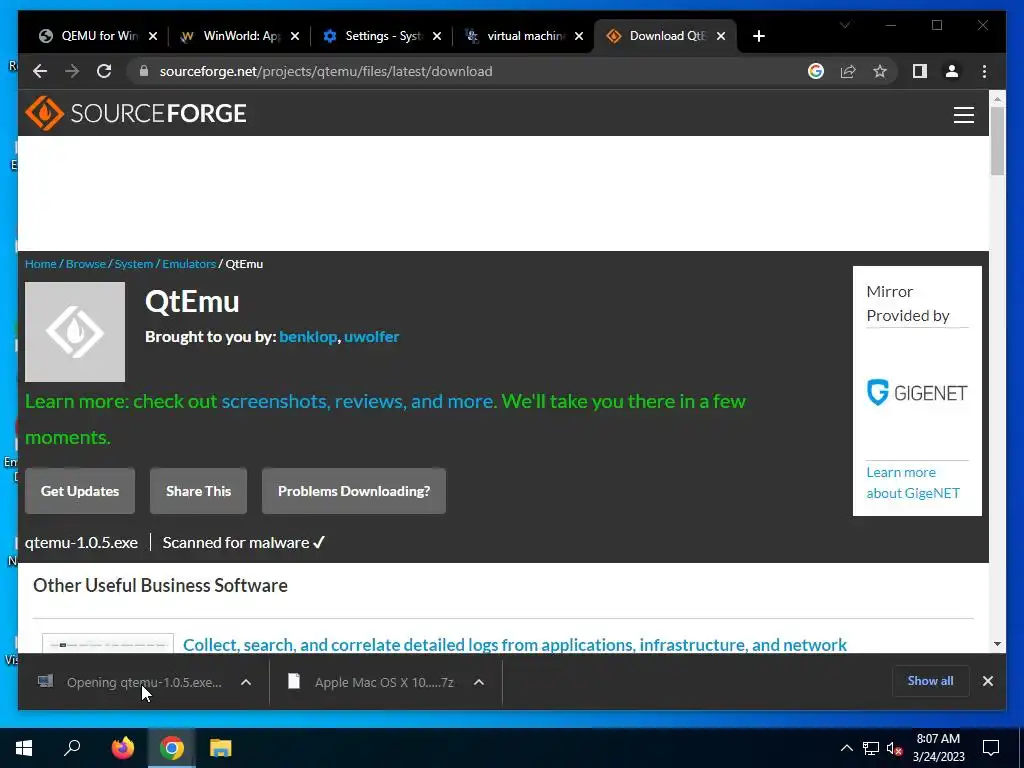1024x768 pixels.
Task: Close the Settings tab
Action: coord(437,36)
